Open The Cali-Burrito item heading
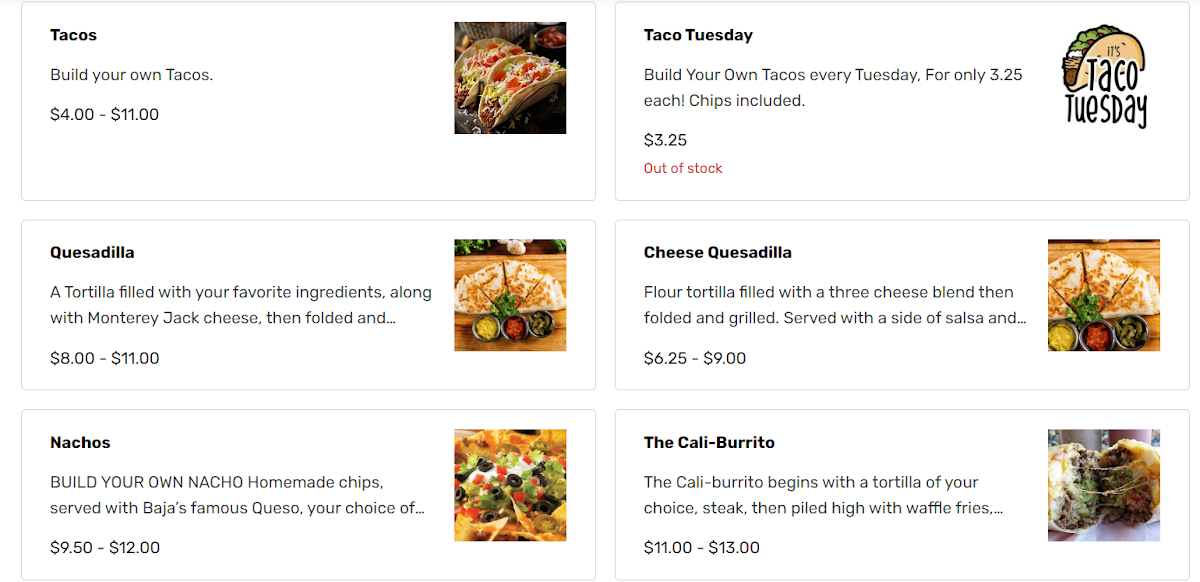The image size is (1200, 582). 709,442
